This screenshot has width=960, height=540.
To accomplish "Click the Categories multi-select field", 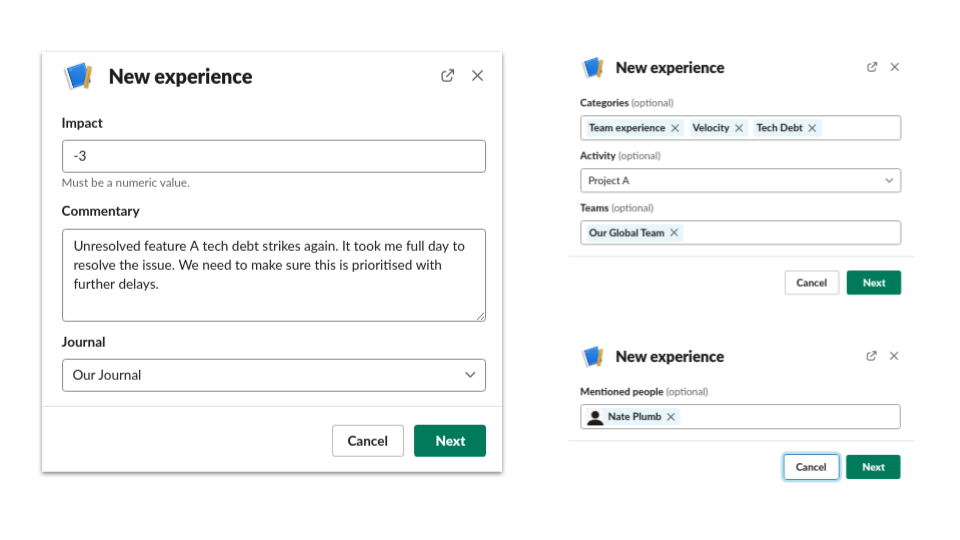I will click(740, 128).
